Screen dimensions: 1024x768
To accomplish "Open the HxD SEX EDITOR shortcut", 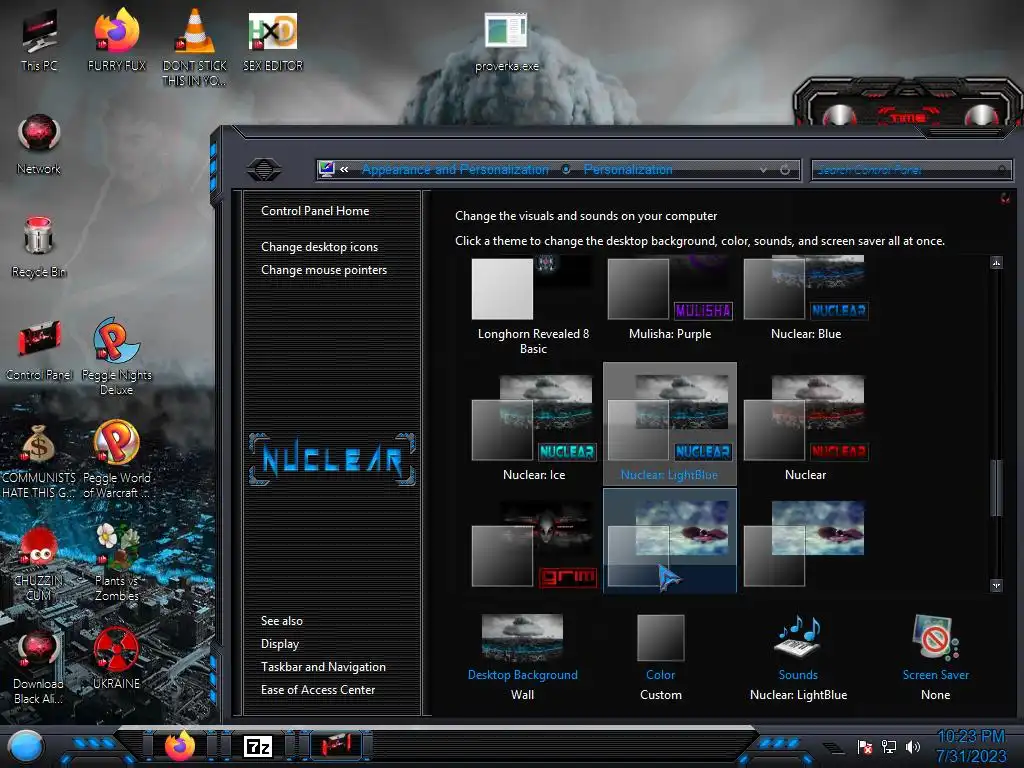I will coord(272,41).
